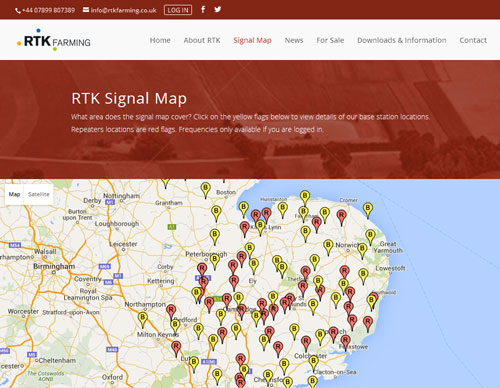
Task: Click the phone icon beside +44 07899 807389
Action: click(x=18, y=11)
